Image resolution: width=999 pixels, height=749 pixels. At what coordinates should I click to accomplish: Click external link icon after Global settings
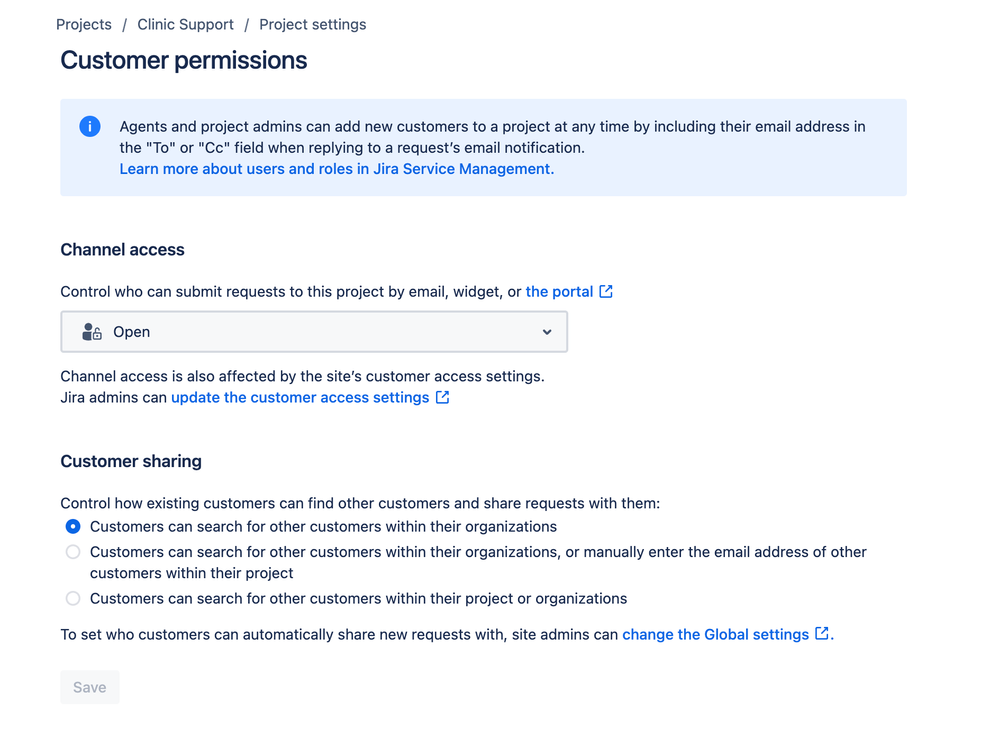(x=822, y=634)
